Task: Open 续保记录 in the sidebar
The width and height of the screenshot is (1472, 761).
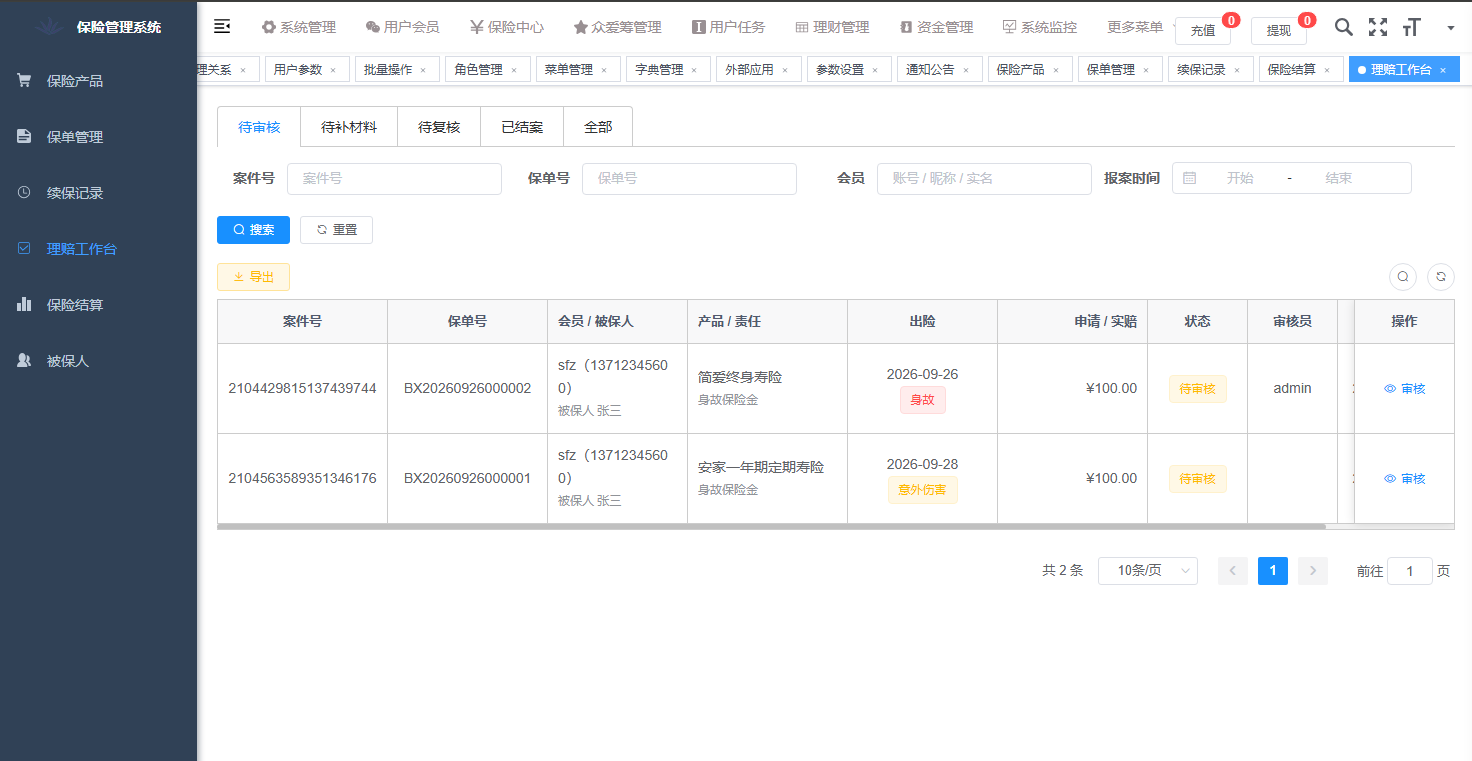Action: (x=98, y=193)
